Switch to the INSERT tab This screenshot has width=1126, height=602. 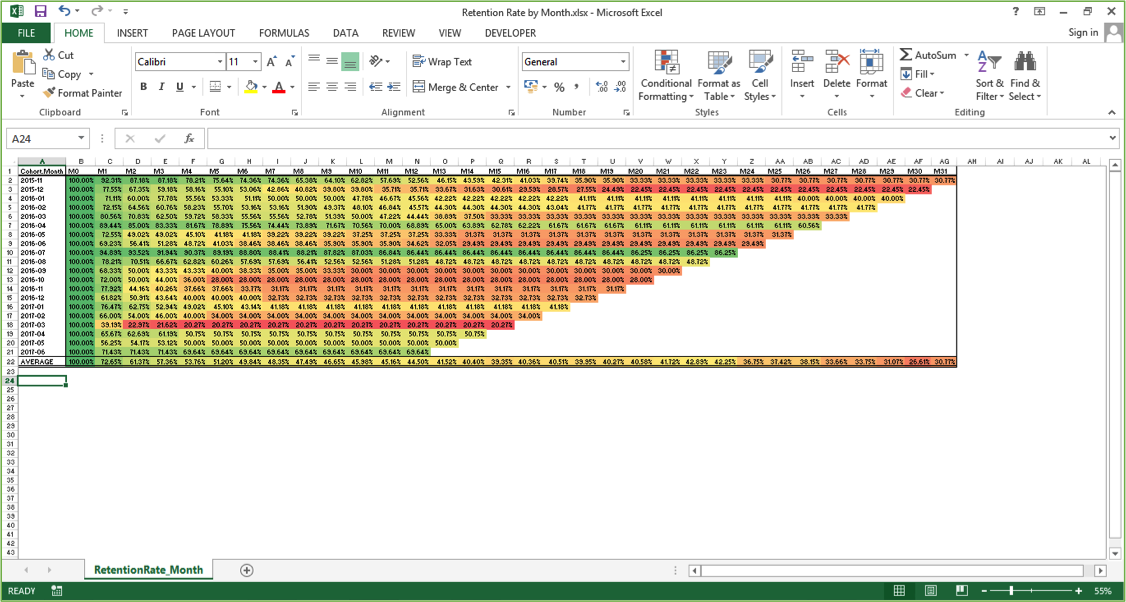click(x=132, y=33)
